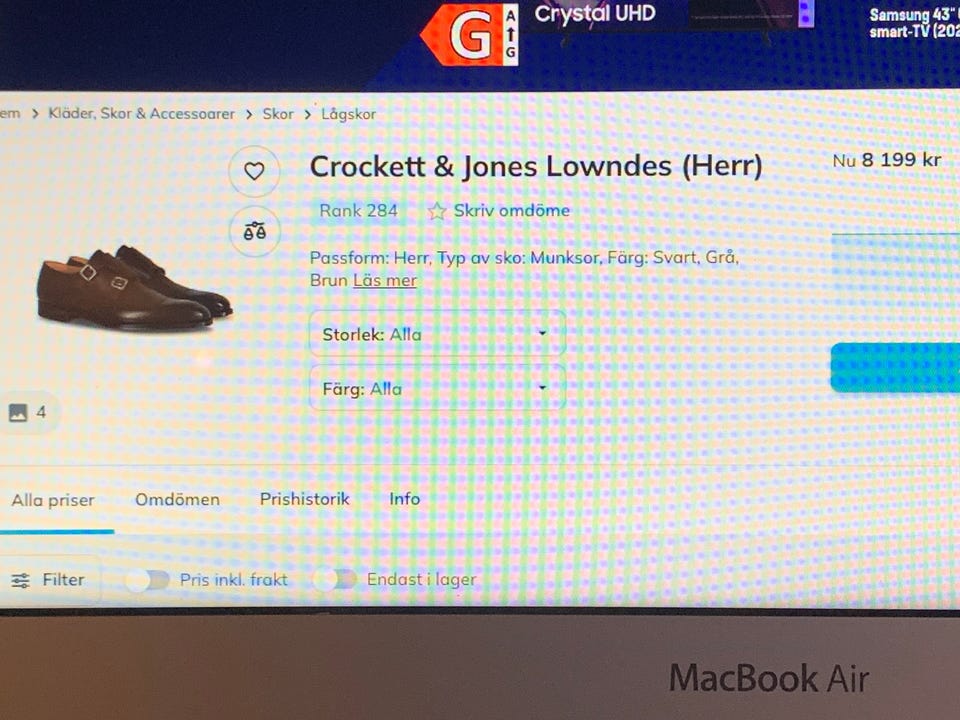Expand the Färg dropdown
The image size is (960, 720).
tap(437, 388)
